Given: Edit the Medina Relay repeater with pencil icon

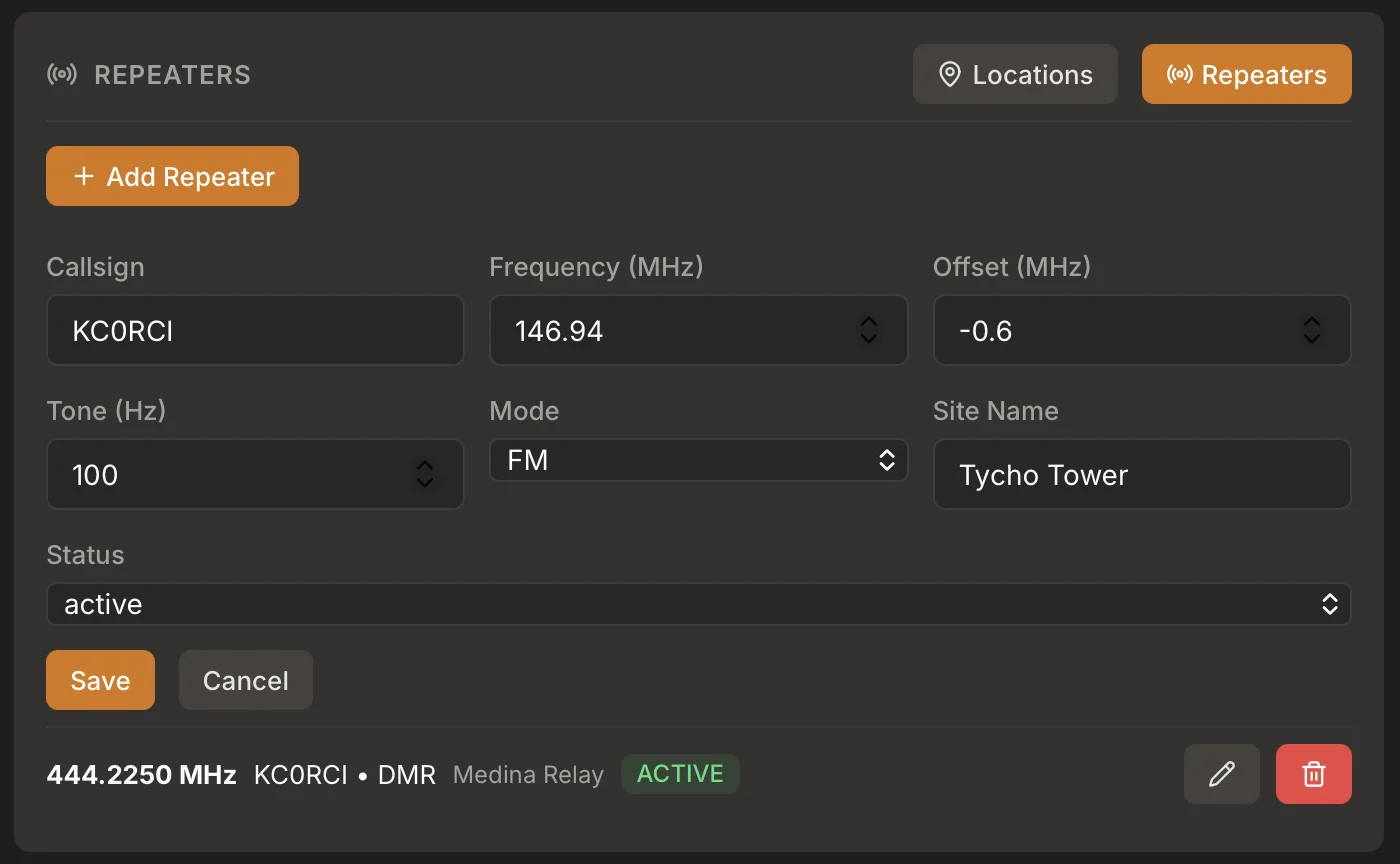Looking at the screenshot, I should (1221, 774).
